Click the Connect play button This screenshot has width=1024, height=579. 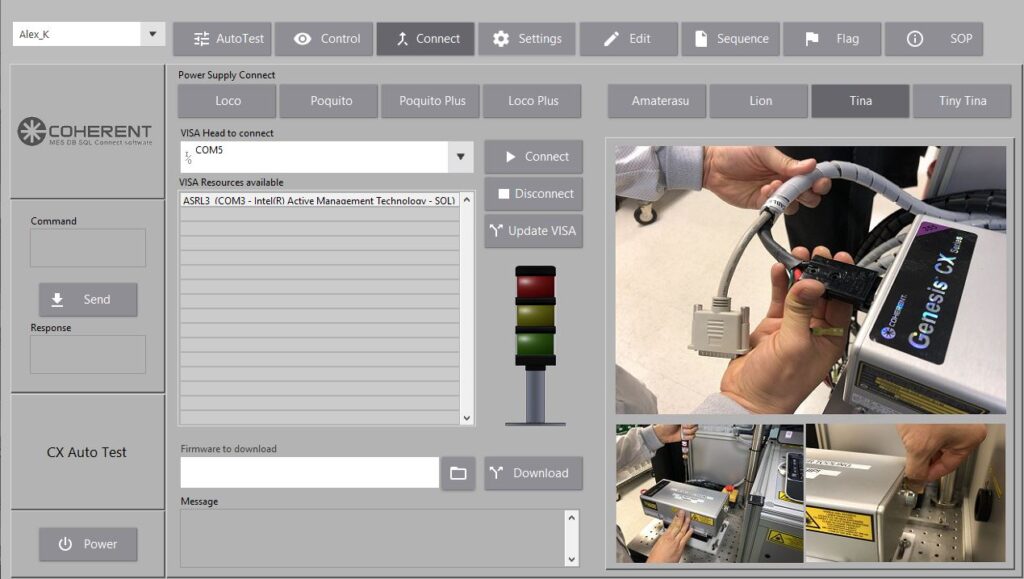[534, 157]
